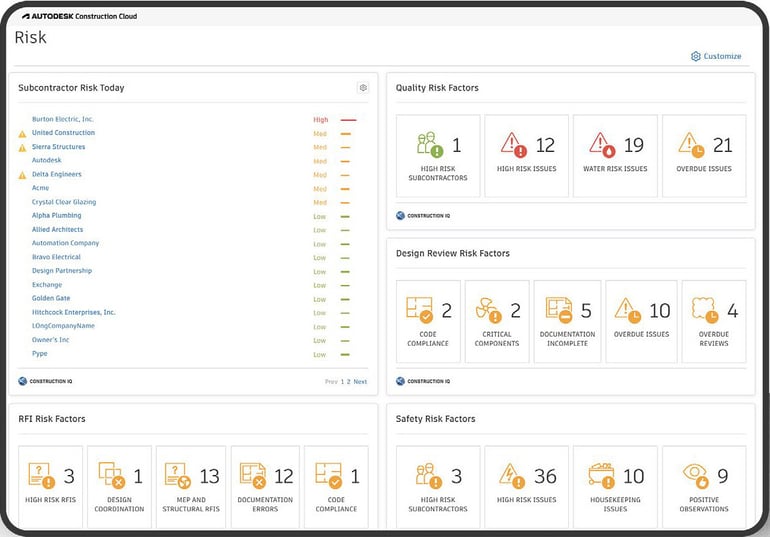Click the count 19 in Water Risk Issues
This screenshot has height=537, width=770.
tap(633, 145)
